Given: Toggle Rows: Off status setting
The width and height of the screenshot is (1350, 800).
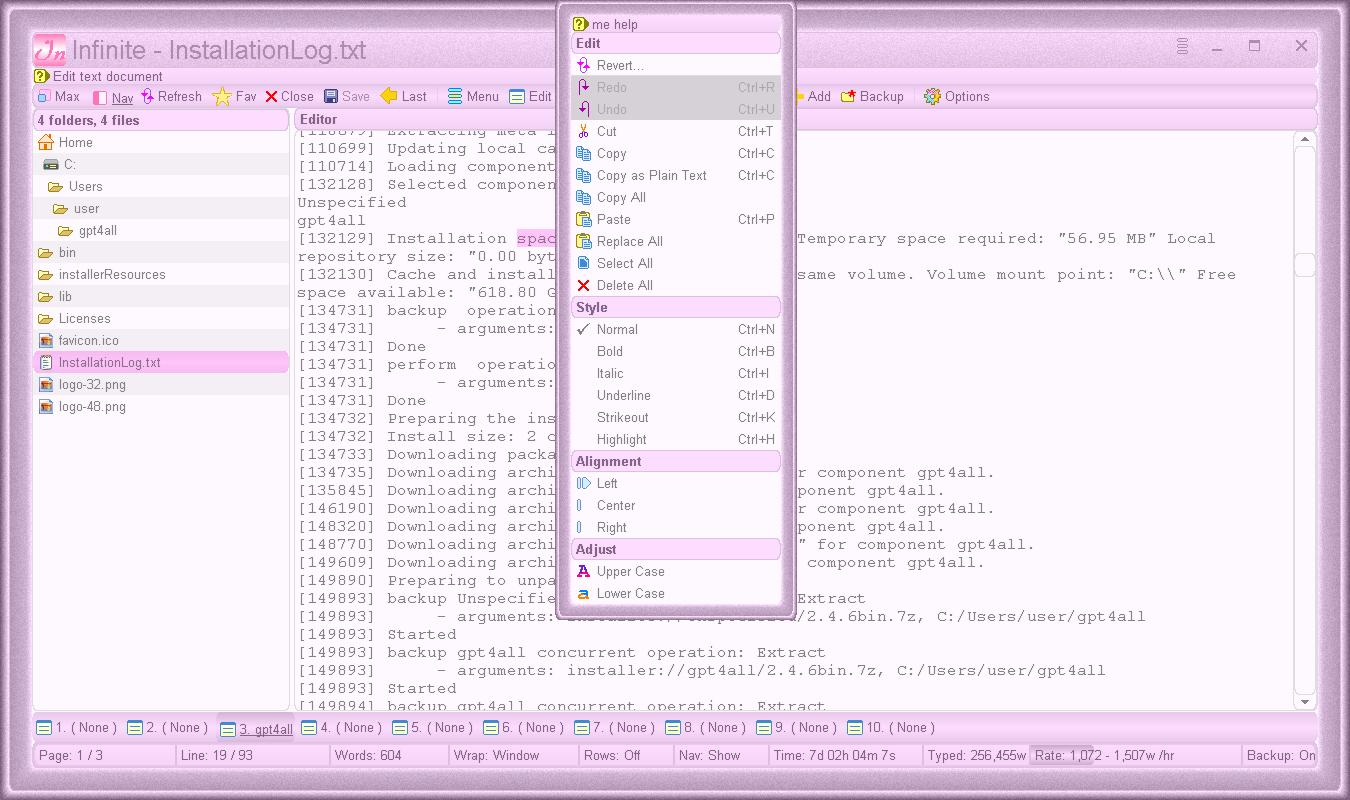Looking at the screenshot, I should pos(624,756).
